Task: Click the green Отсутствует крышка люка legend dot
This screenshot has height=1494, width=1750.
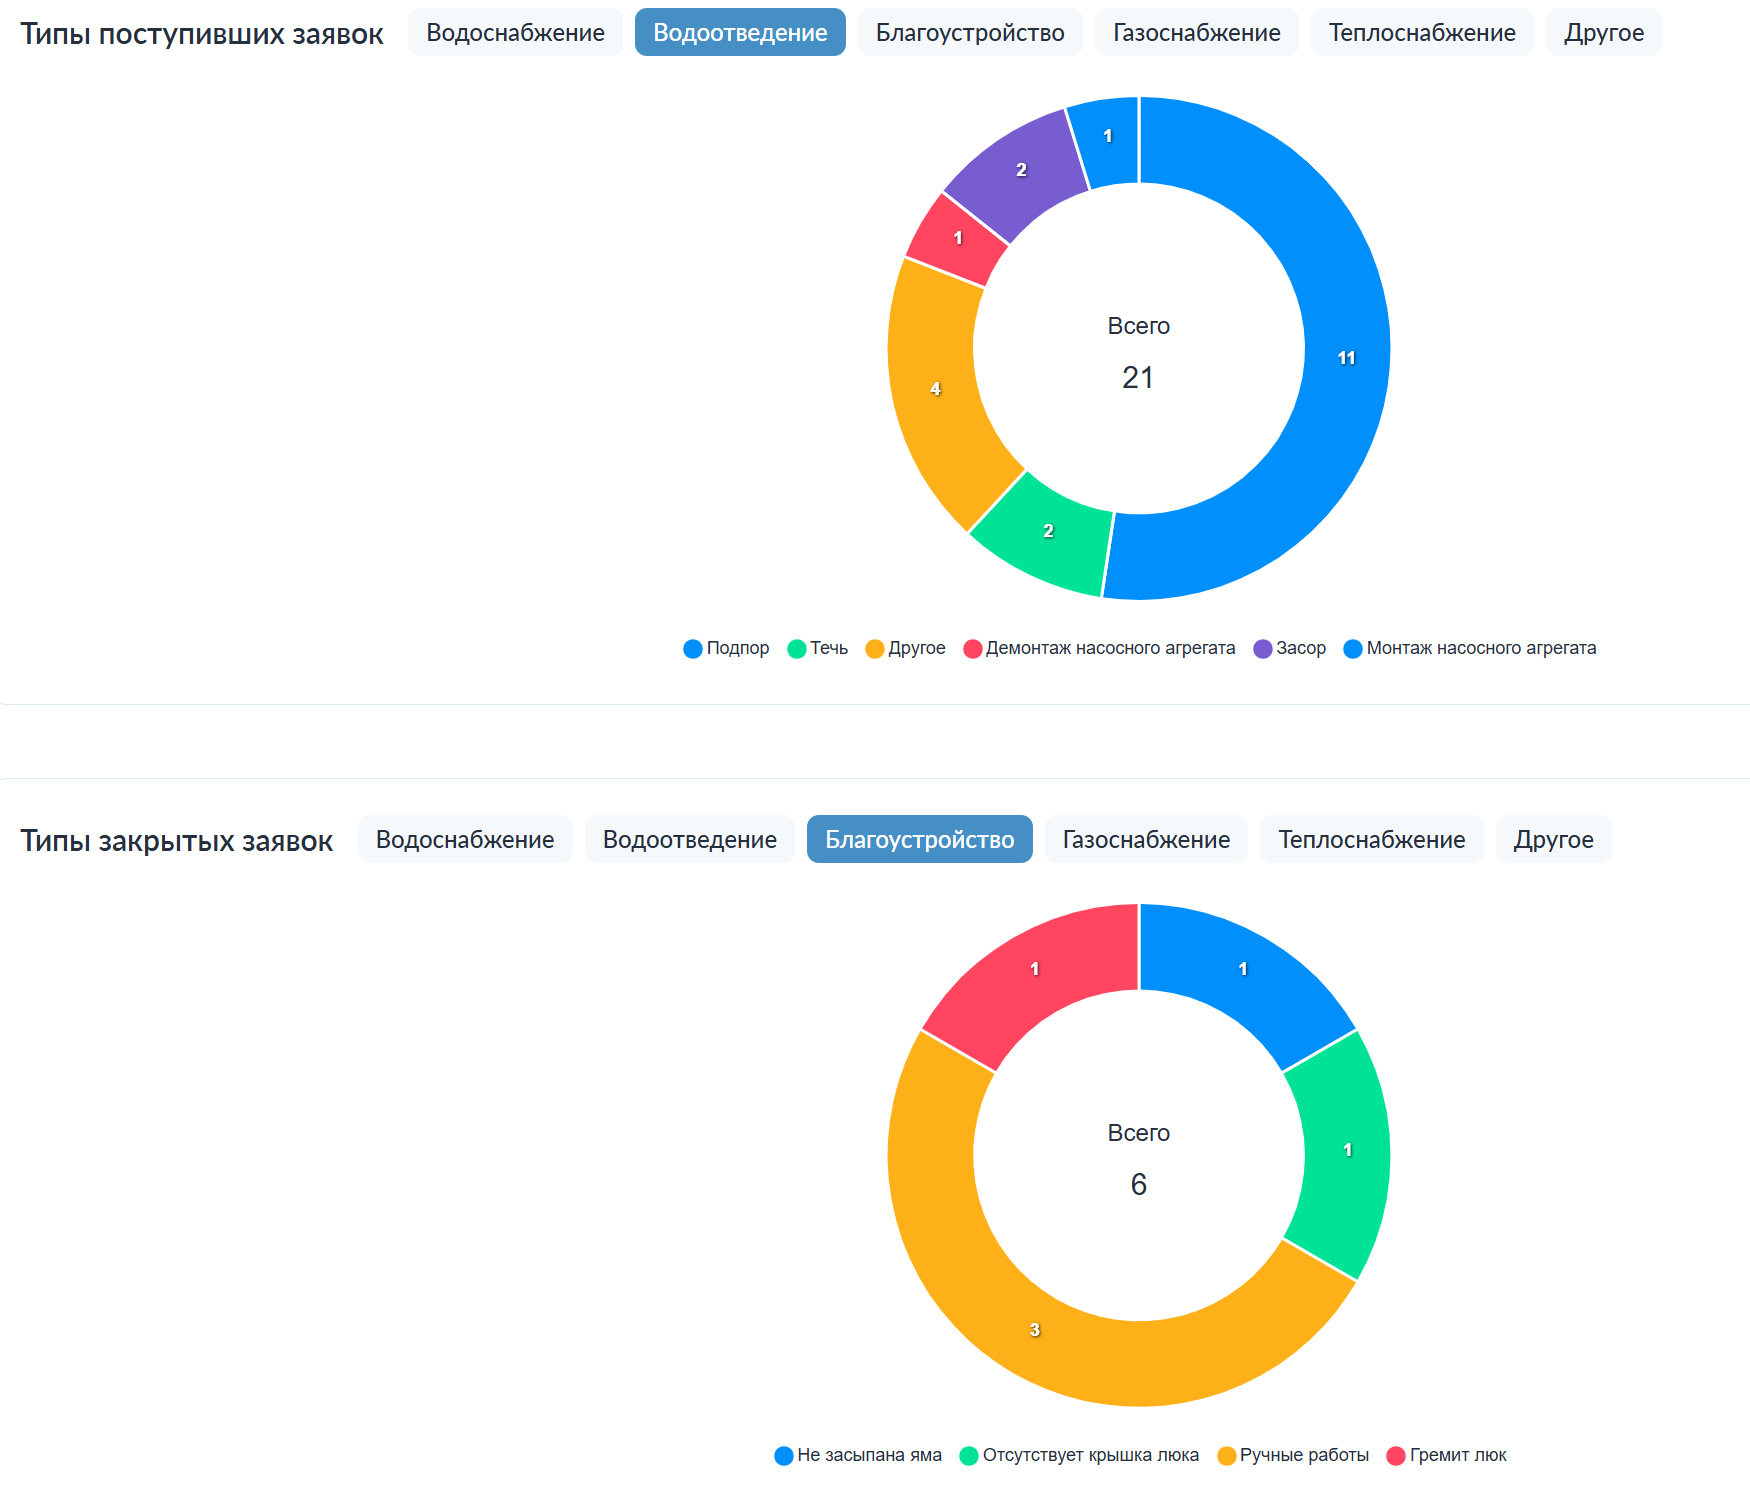Action: 968,1456
